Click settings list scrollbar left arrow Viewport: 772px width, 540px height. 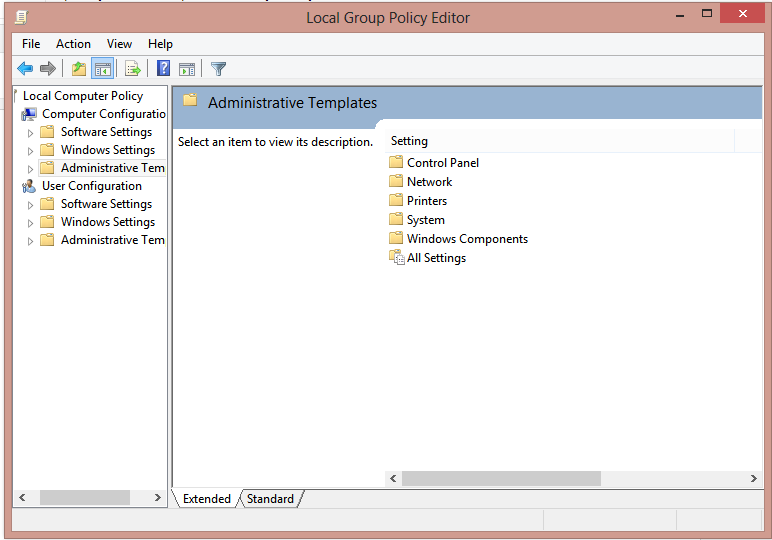coord(393,478)
